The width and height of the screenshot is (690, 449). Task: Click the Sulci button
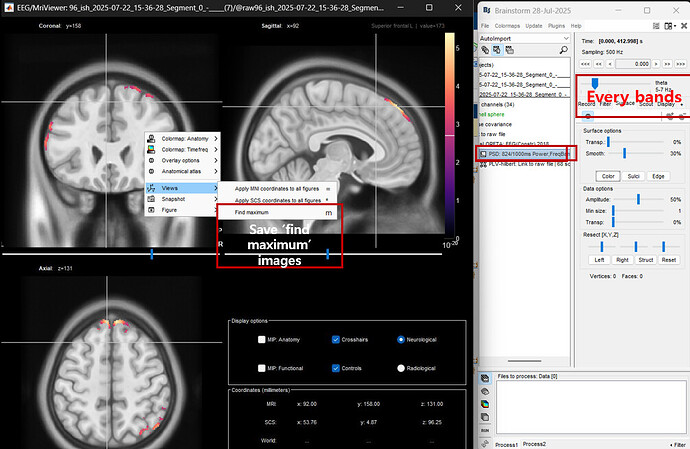click(631, 176)
